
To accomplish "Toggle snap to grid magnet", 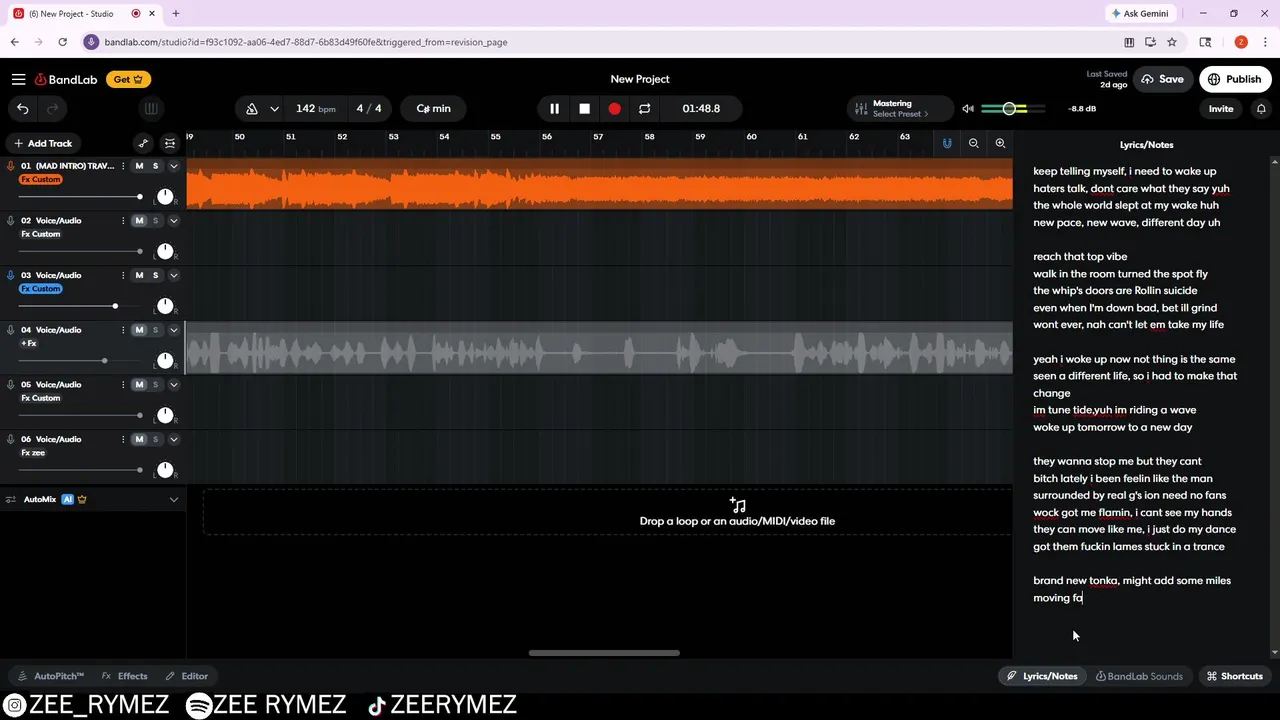I will pos(947,143).
